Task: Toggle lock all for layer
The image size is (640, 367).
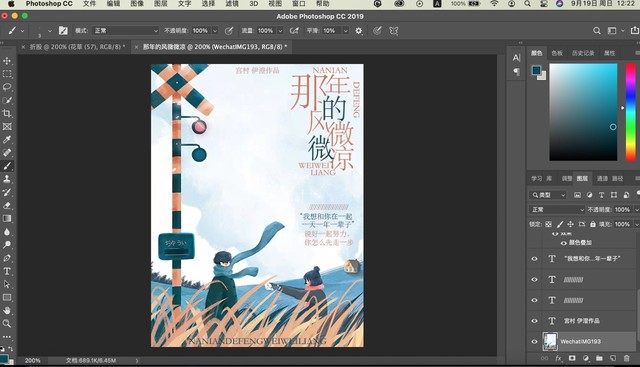Action: pos(593,224)
